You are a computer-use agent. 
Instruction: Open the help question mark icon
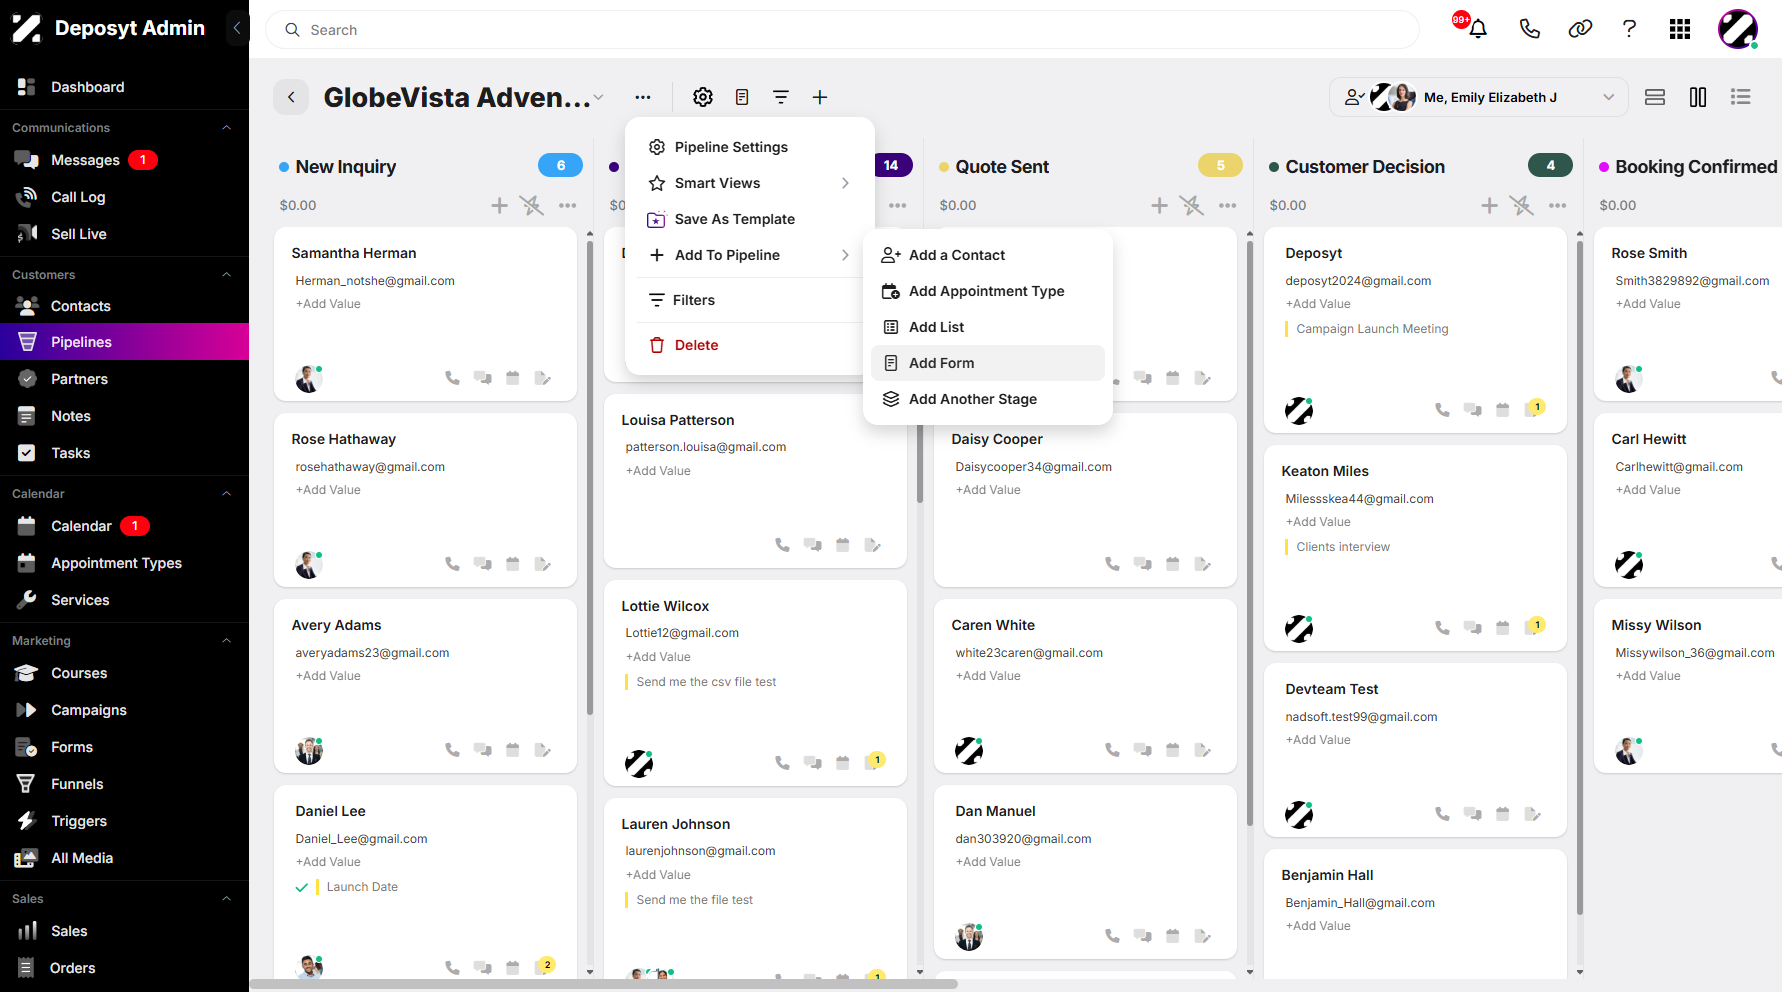tap(1629, 29)
